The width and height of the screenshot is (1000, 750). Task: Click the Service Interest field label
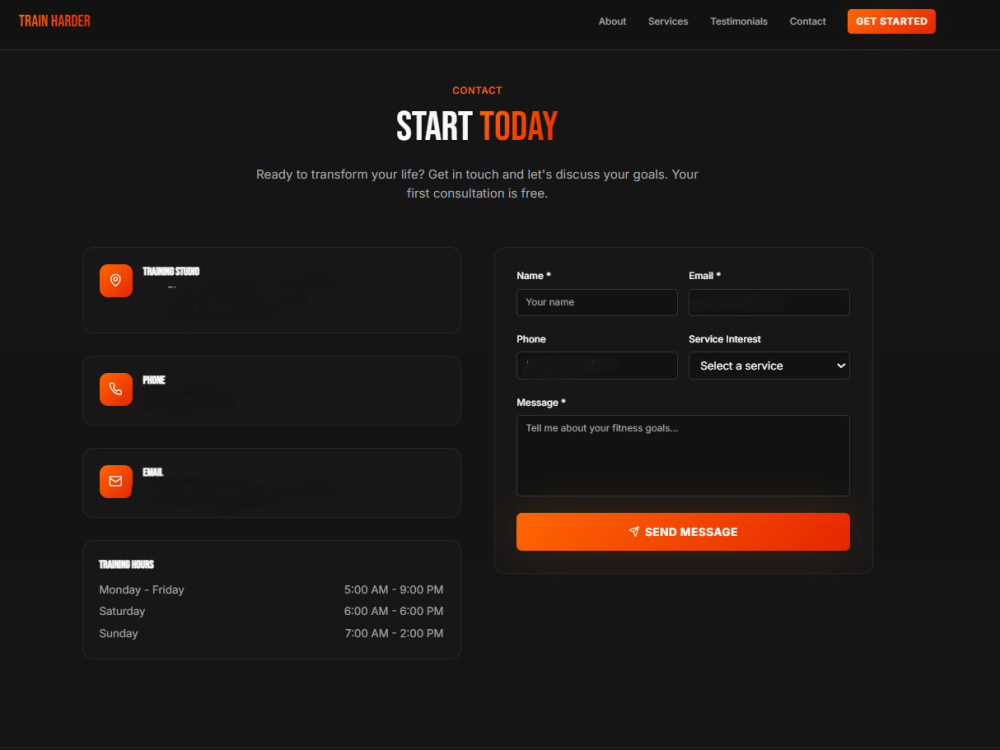pos(724,339)
